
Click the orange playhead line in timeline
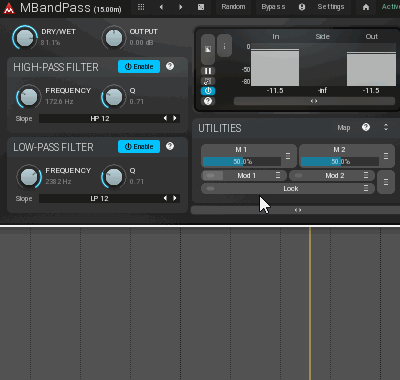(310, 303)
